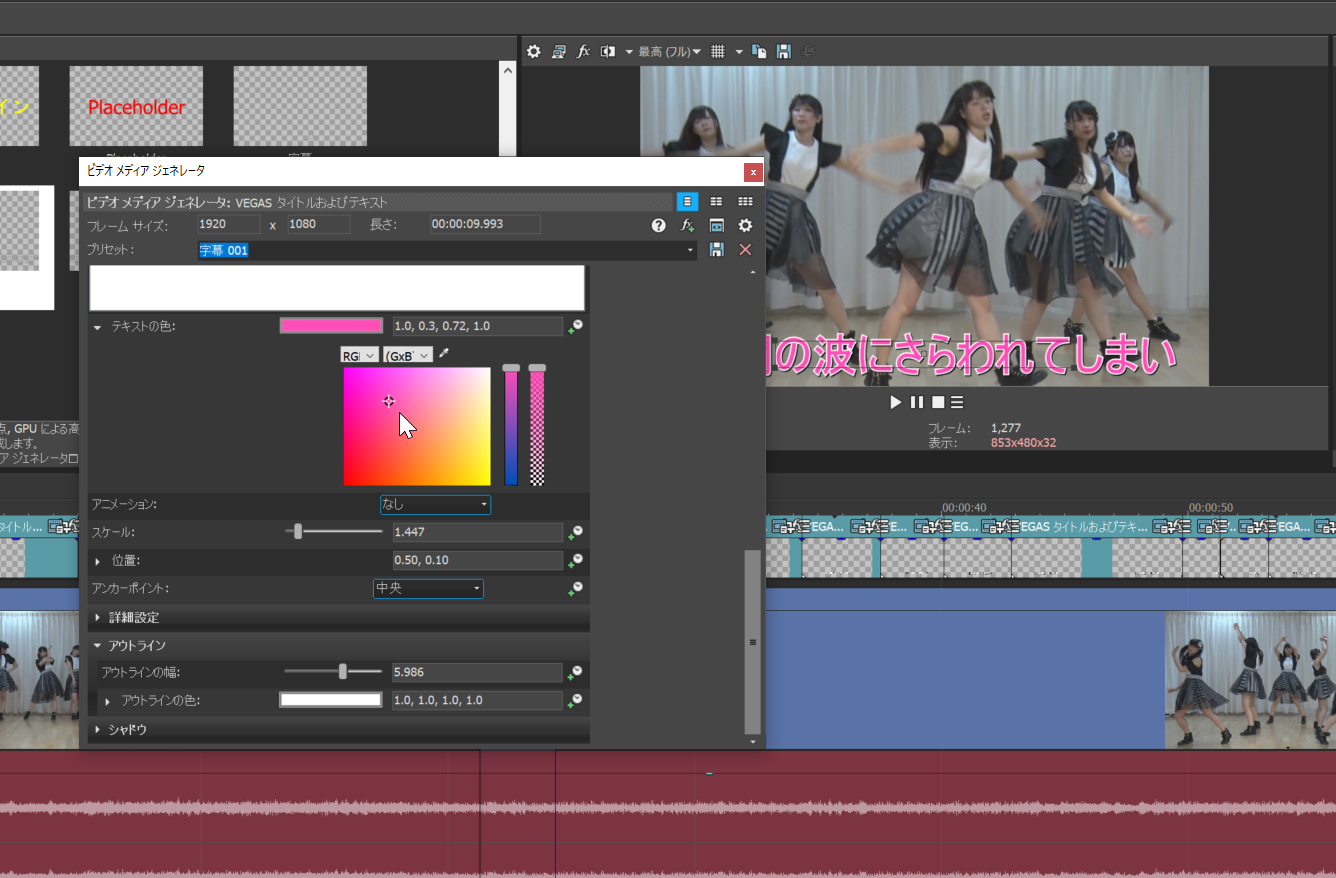Select the eyedropper color picker tool
This screenshot has width=1336, height=878.
coord(445,354)
